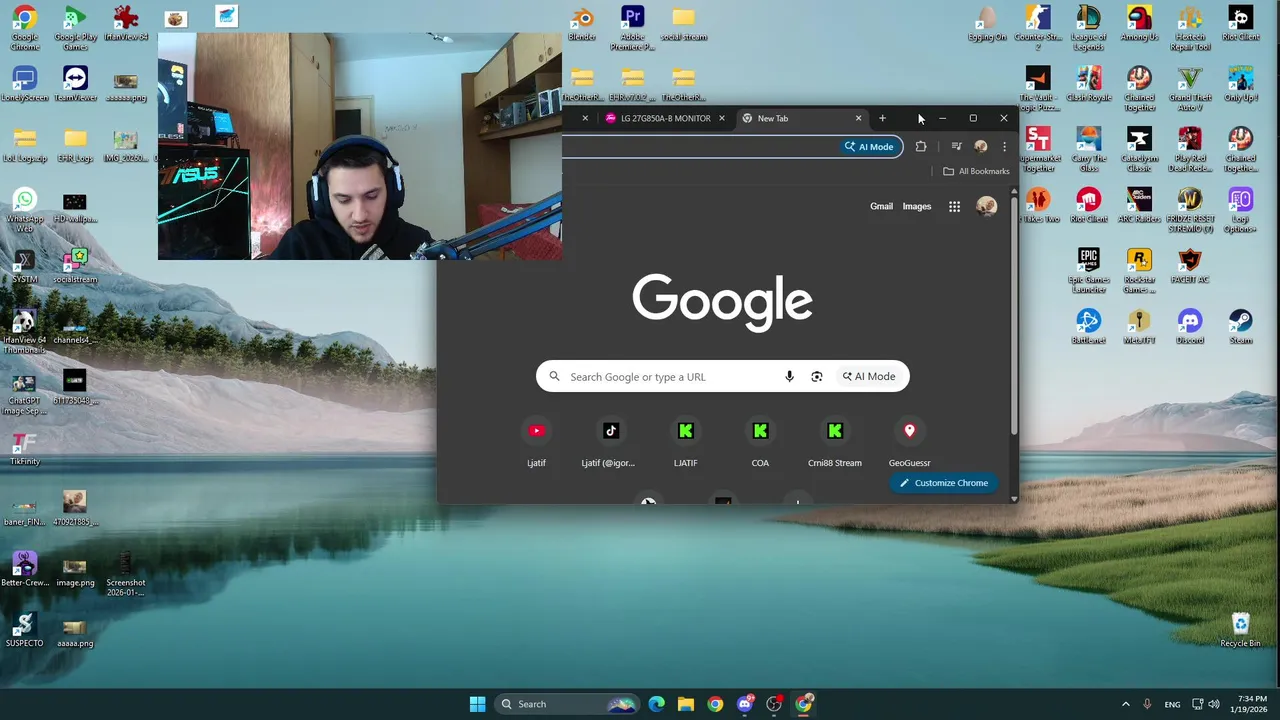Select Discord desktop icon
Viewport: 1280px width, 720px height.
click(1190, 327)
